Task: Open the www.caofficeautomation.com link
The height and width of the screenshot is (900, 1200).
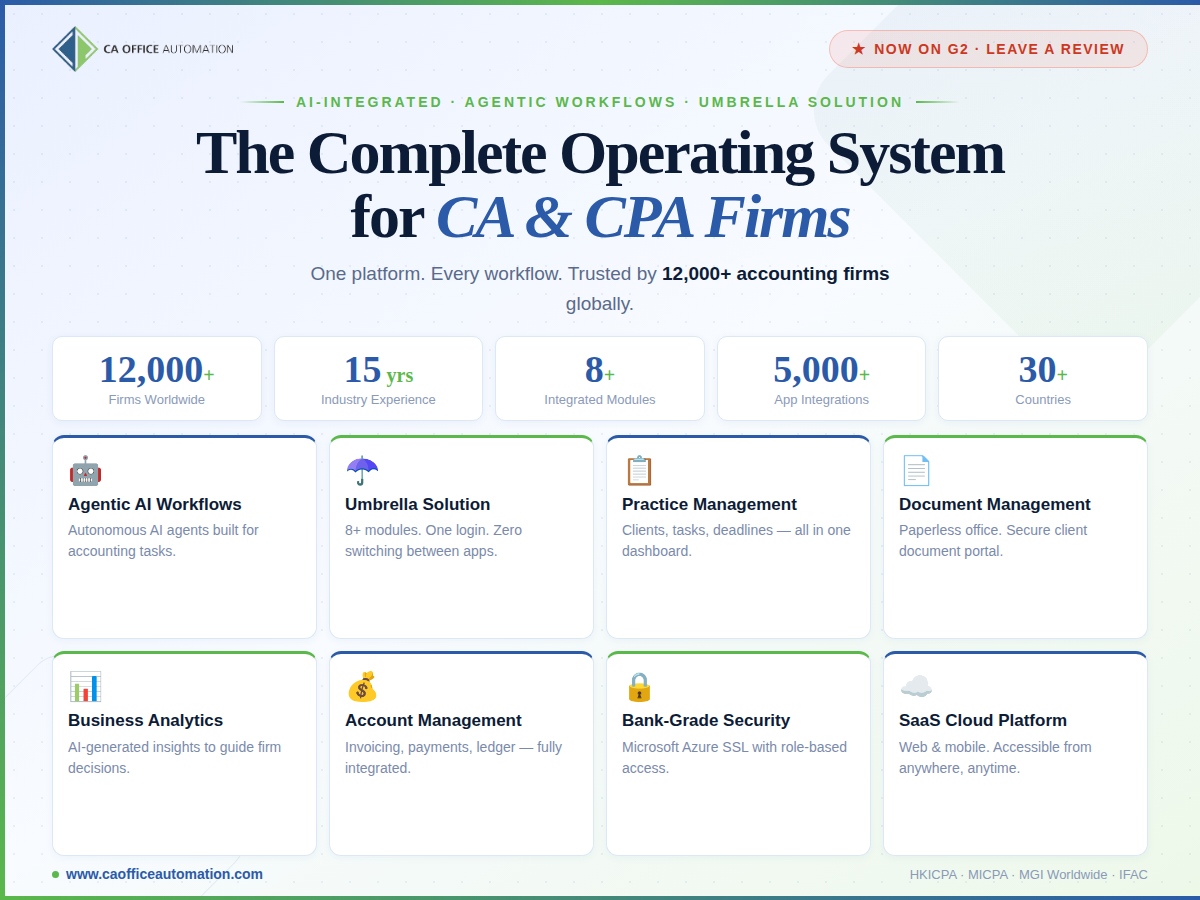Action: tap(164, 874)
